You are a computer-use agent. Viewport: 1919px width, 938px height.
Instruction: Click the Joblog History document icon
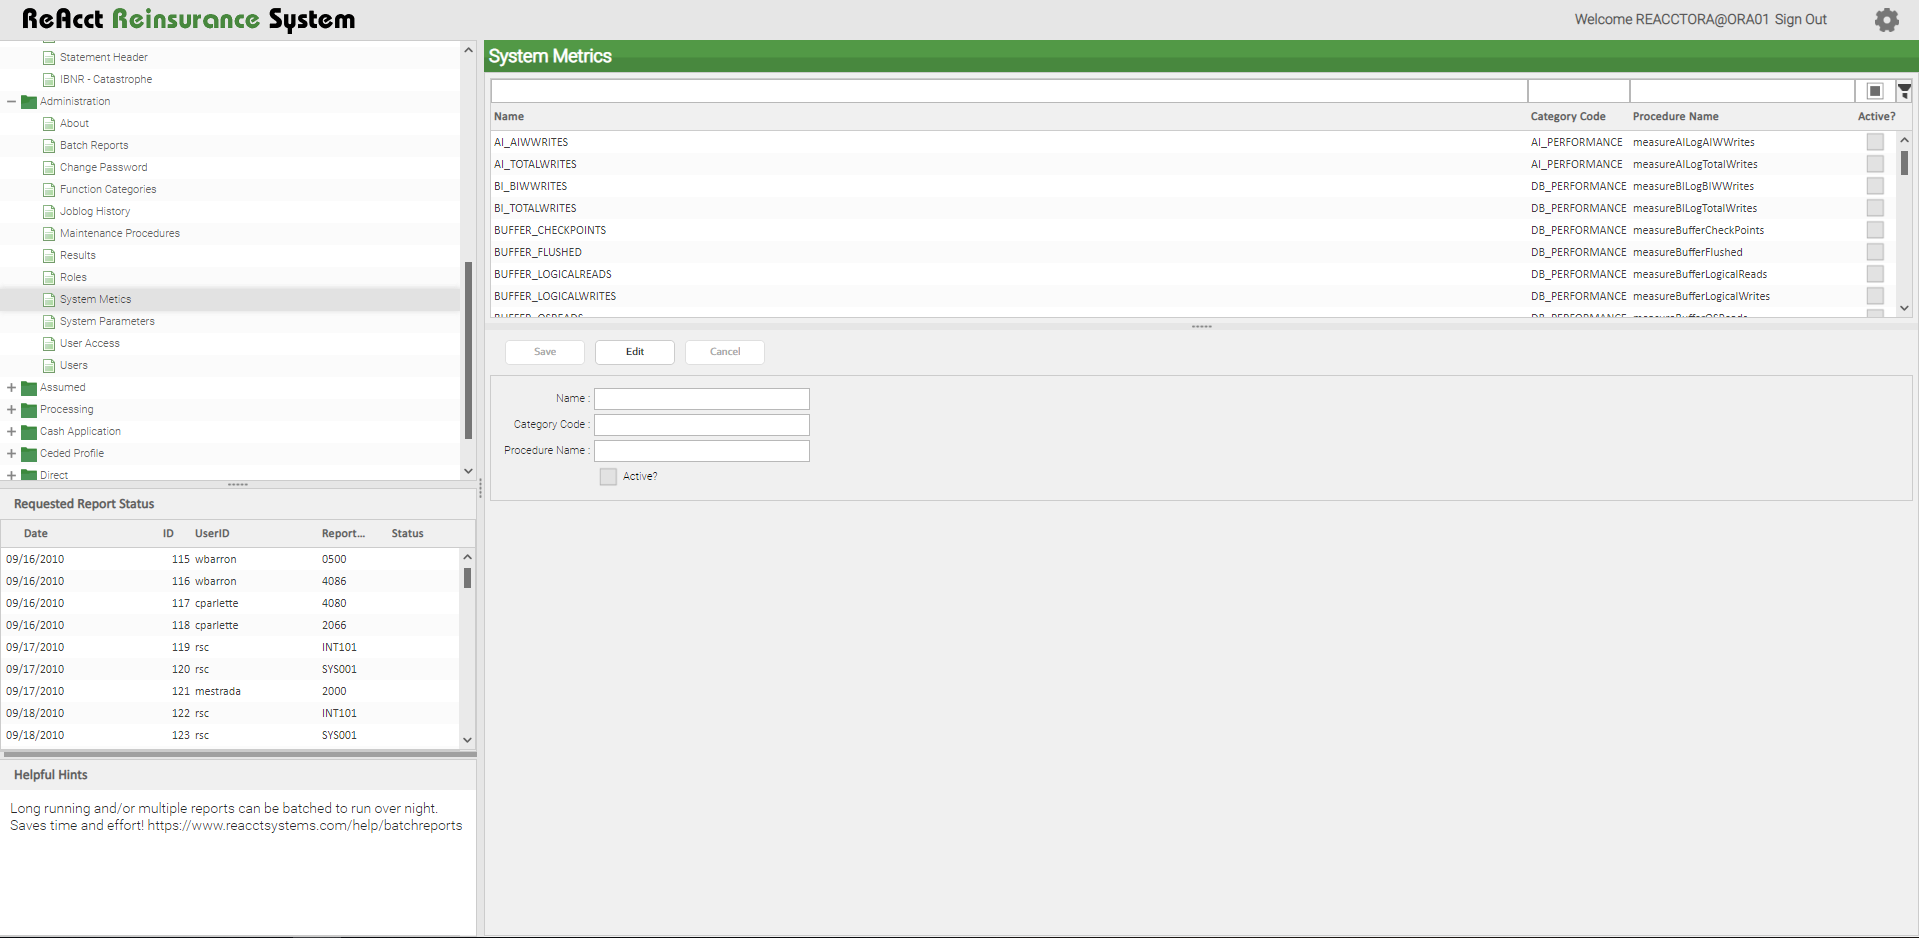pos(49,212)
